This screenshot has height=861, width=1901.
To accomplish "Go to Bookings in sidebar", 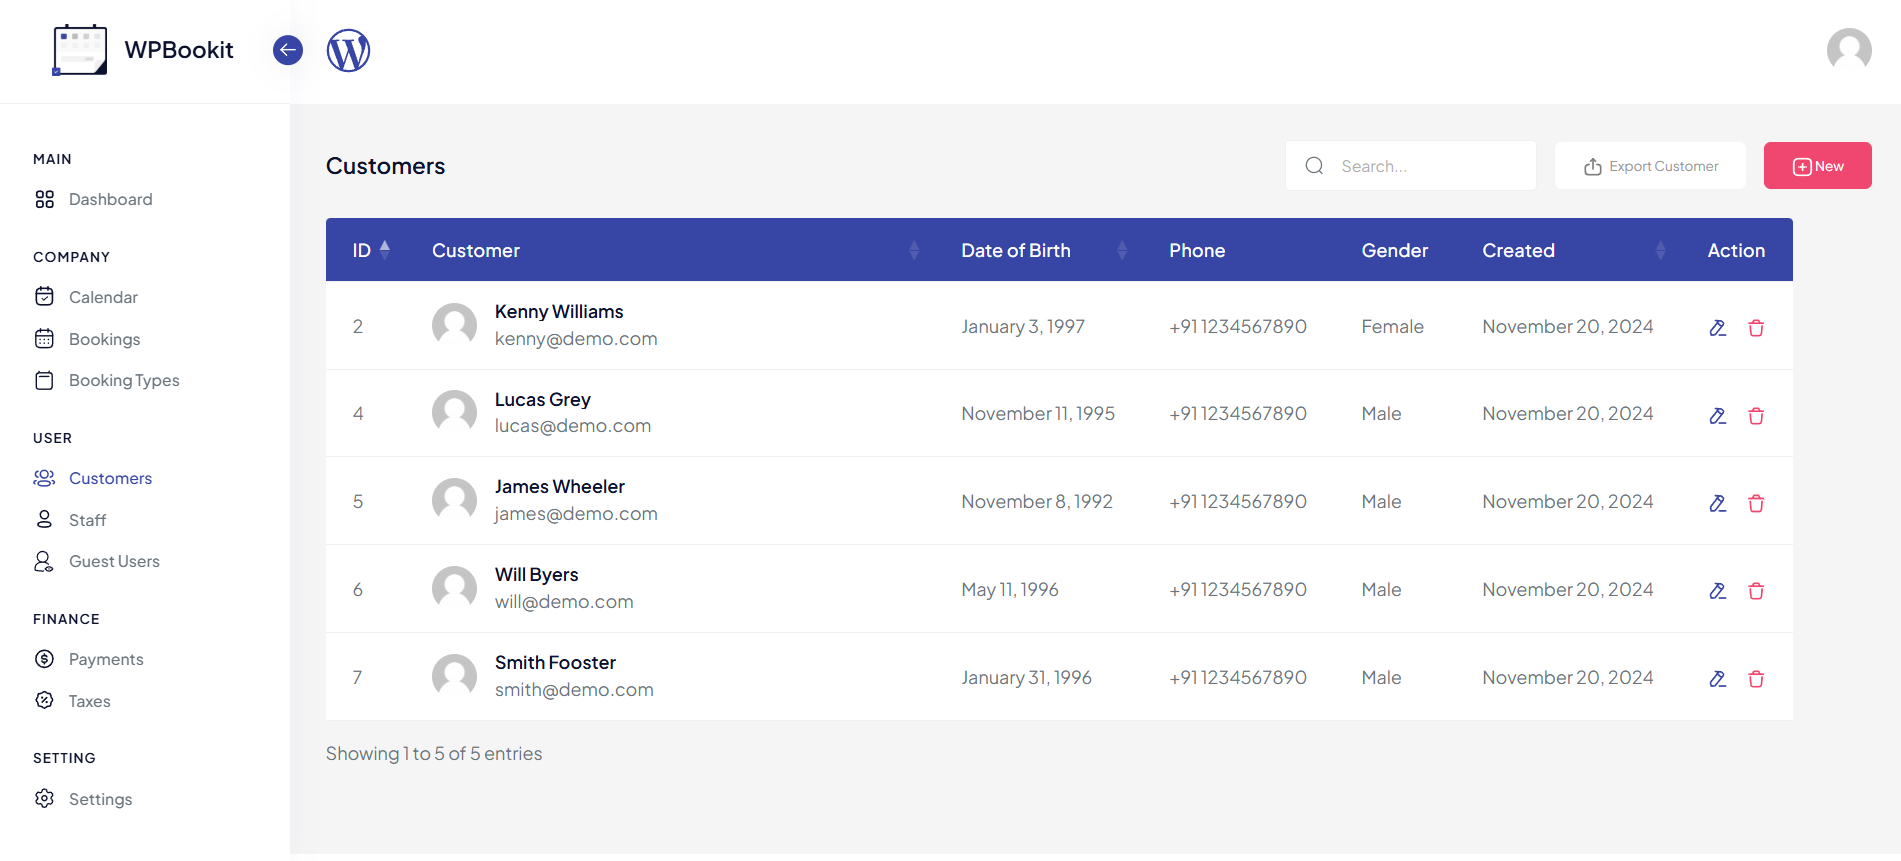I will point(104,339).
